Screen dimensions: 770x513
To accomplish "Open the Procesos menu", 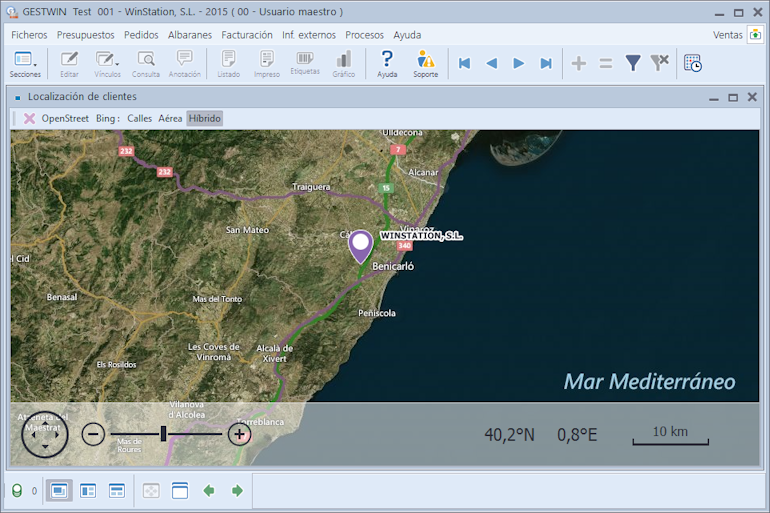I will [x=364, y=35].
